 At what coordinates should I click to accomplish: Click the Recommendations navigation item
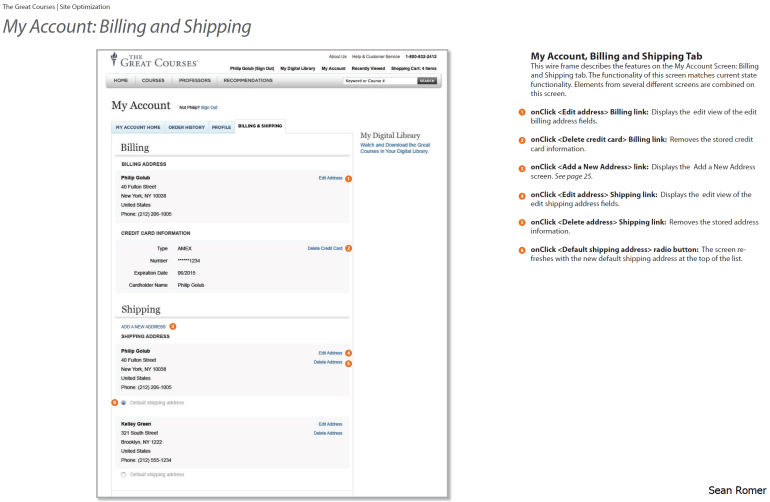click(x=248, y=80)
